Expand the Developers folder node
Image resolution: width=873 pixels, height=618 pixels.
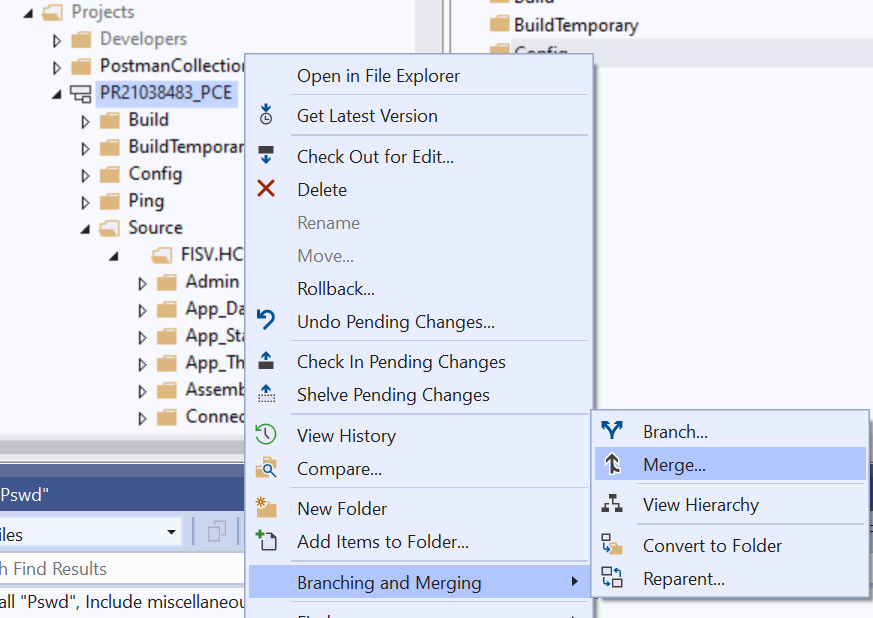point(57,40)
